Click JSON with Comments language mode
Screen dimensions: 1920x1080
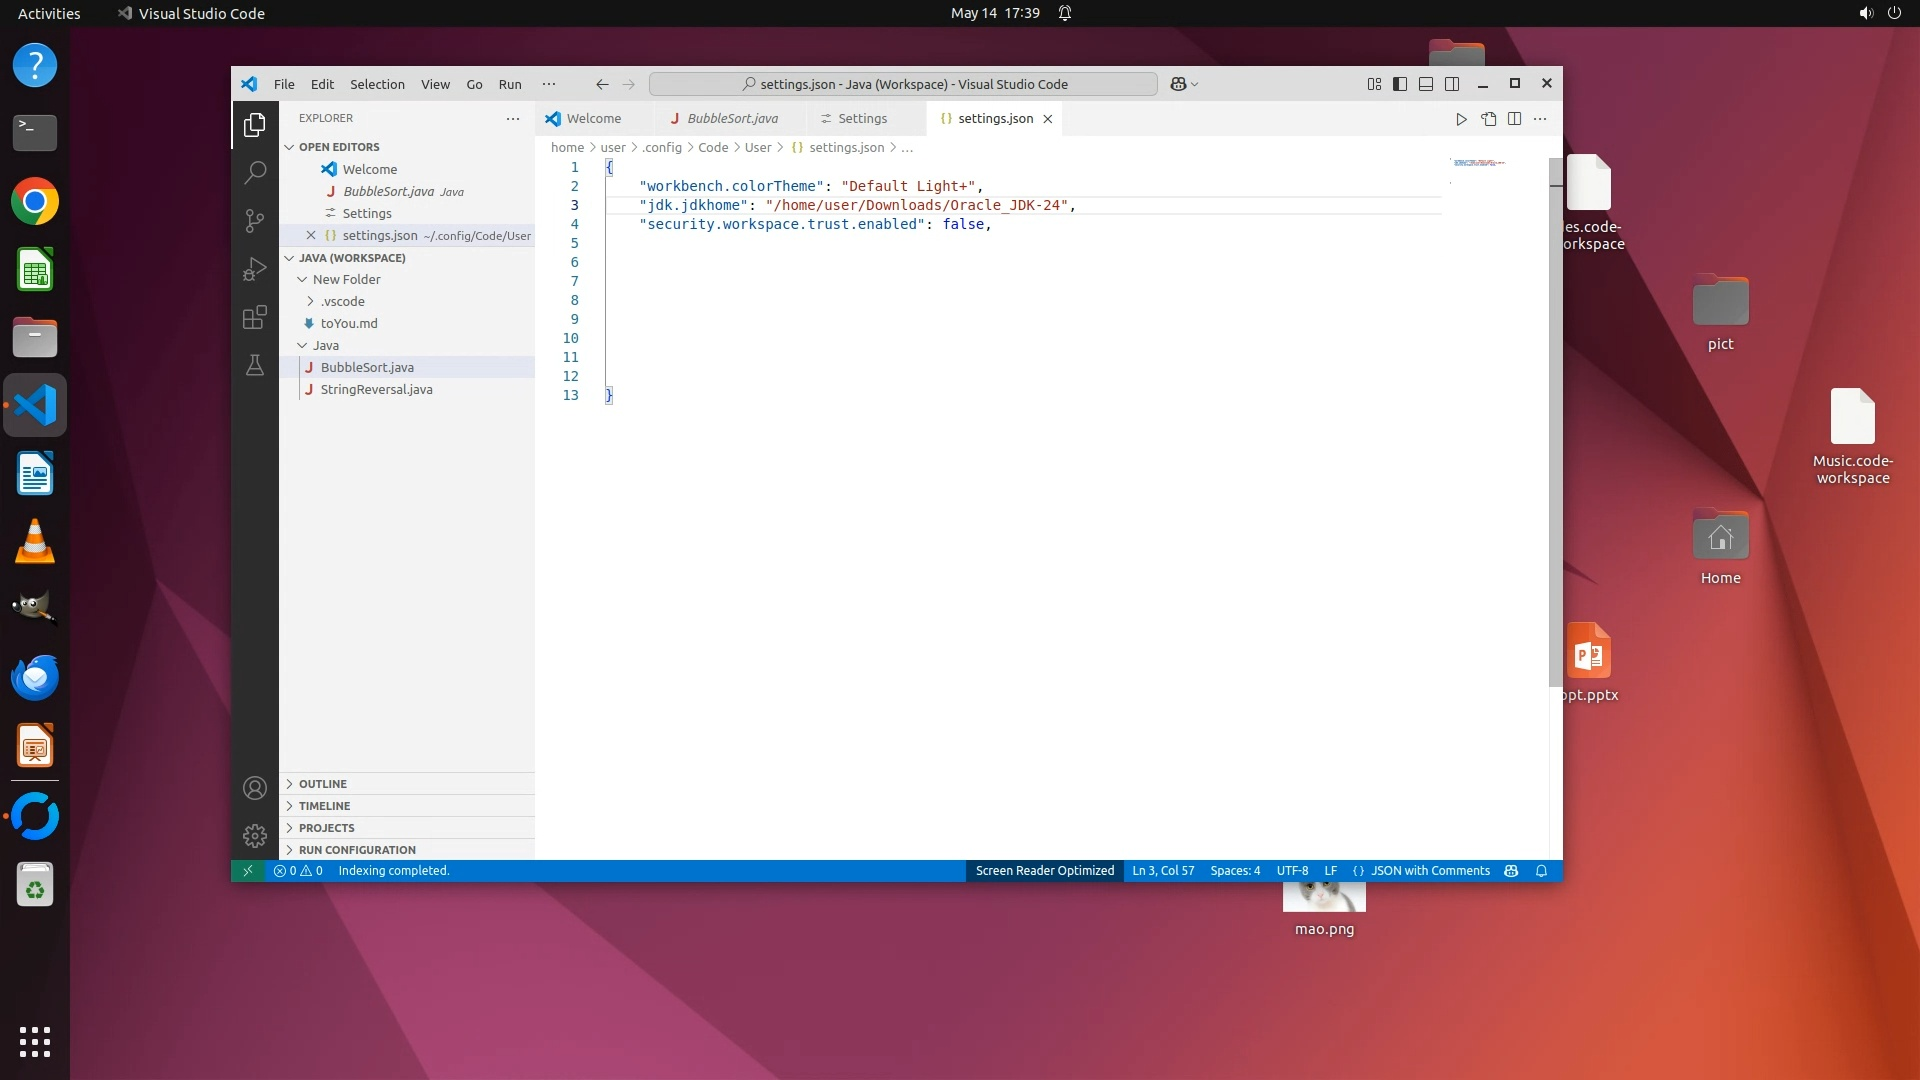click(1430, 871)
